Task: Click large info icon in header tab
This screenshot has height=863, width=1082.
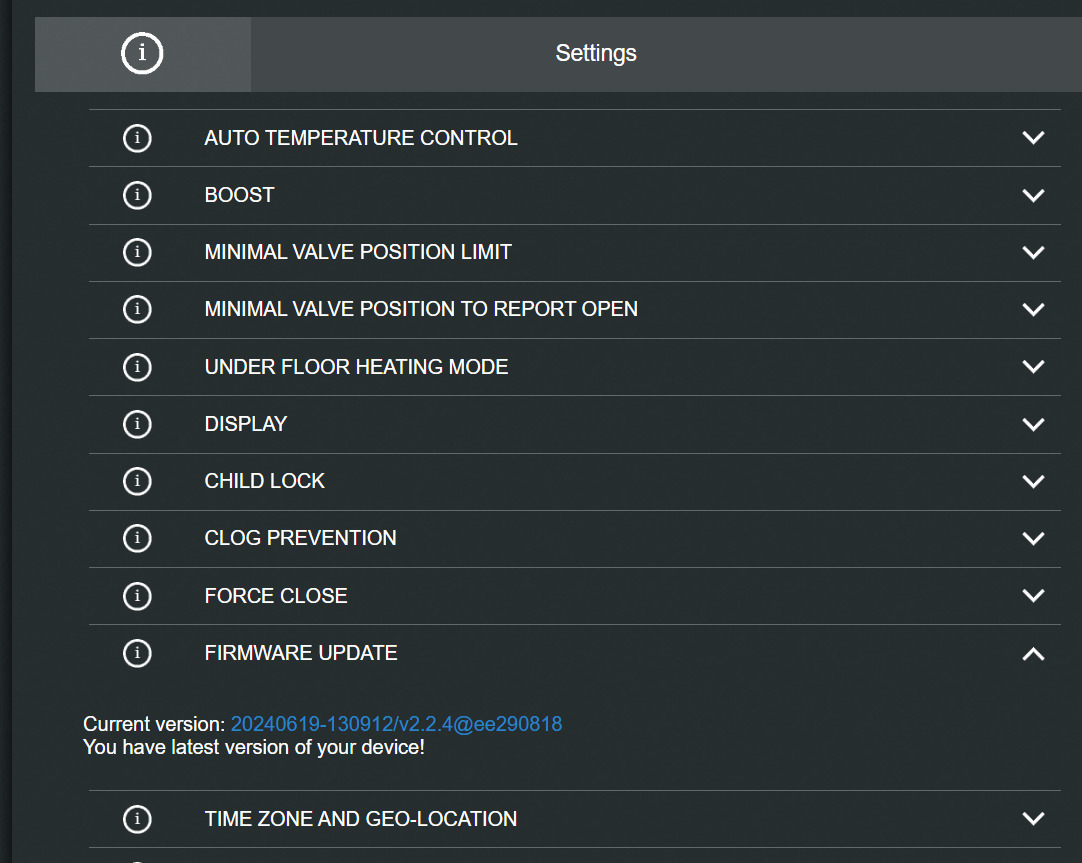Action: point(142,54)
